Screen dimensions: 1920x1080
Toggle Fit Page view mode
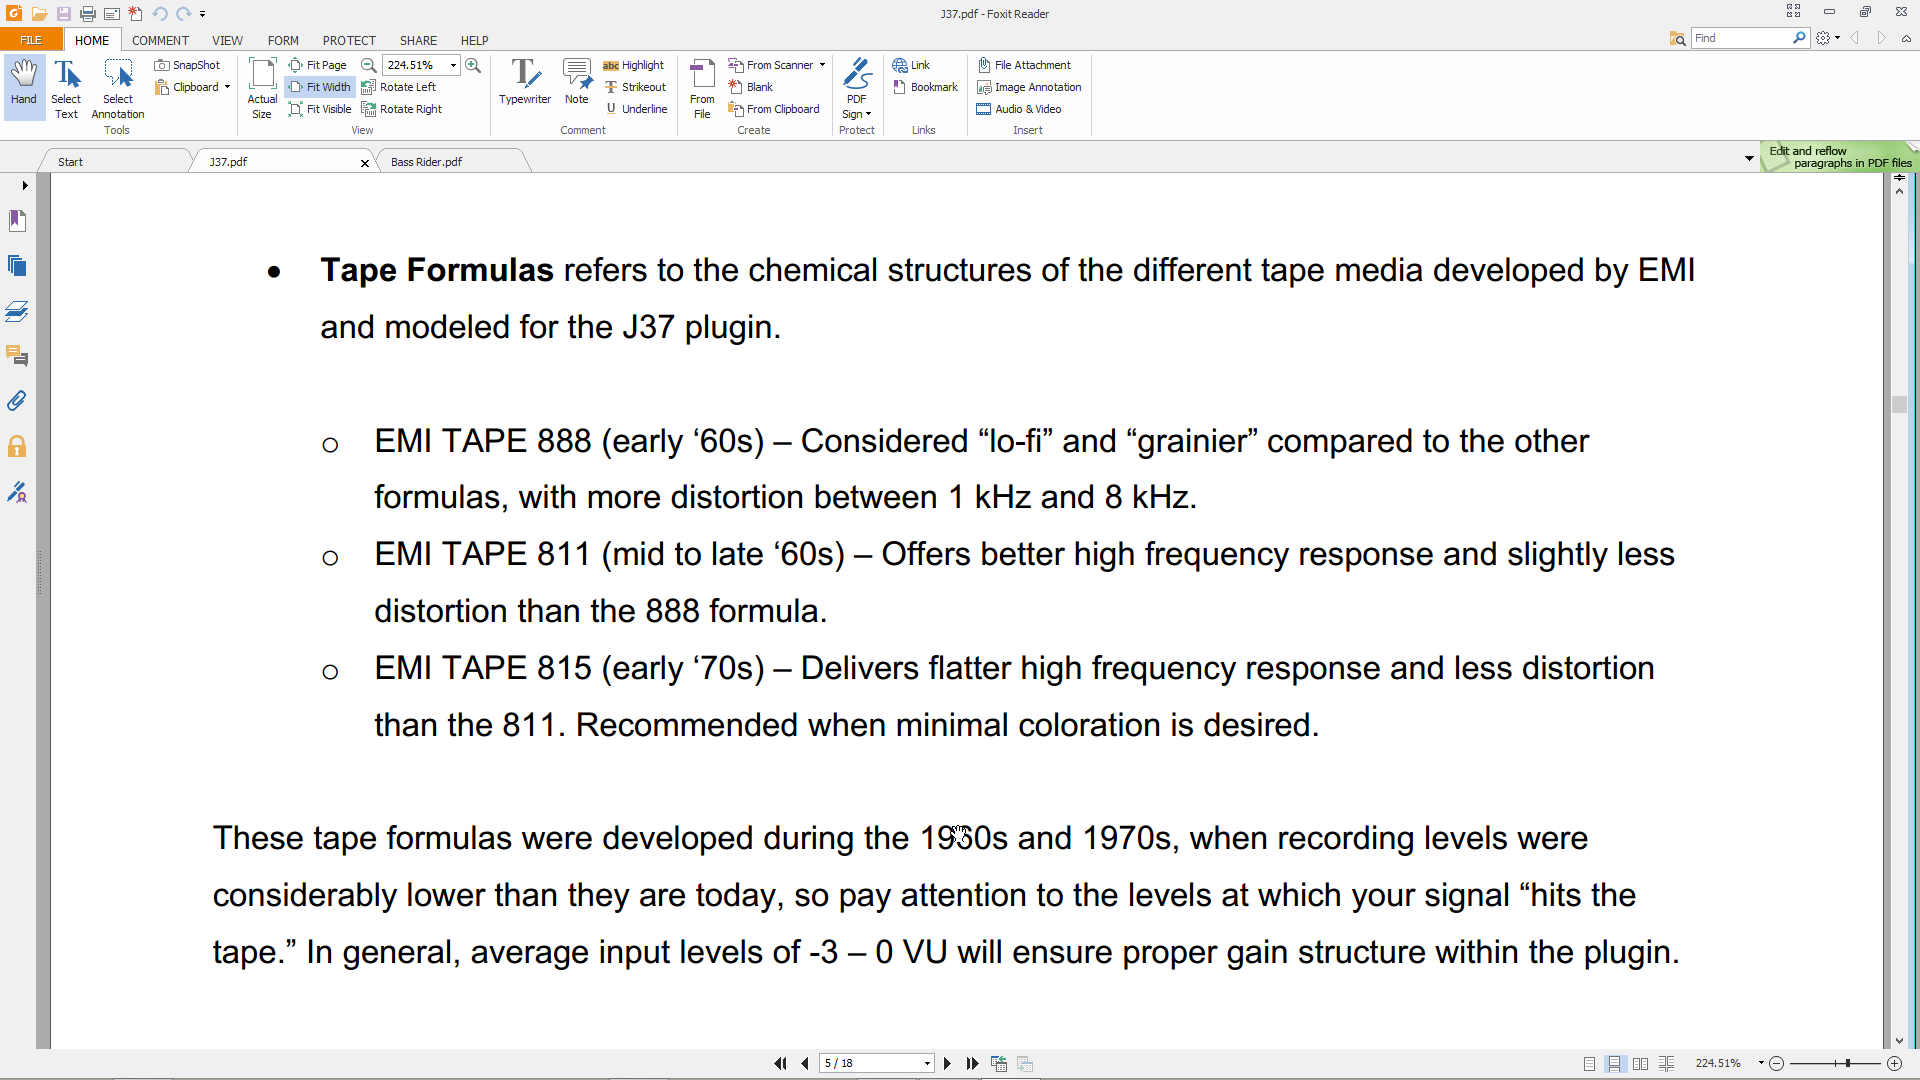tap(318, 65)
